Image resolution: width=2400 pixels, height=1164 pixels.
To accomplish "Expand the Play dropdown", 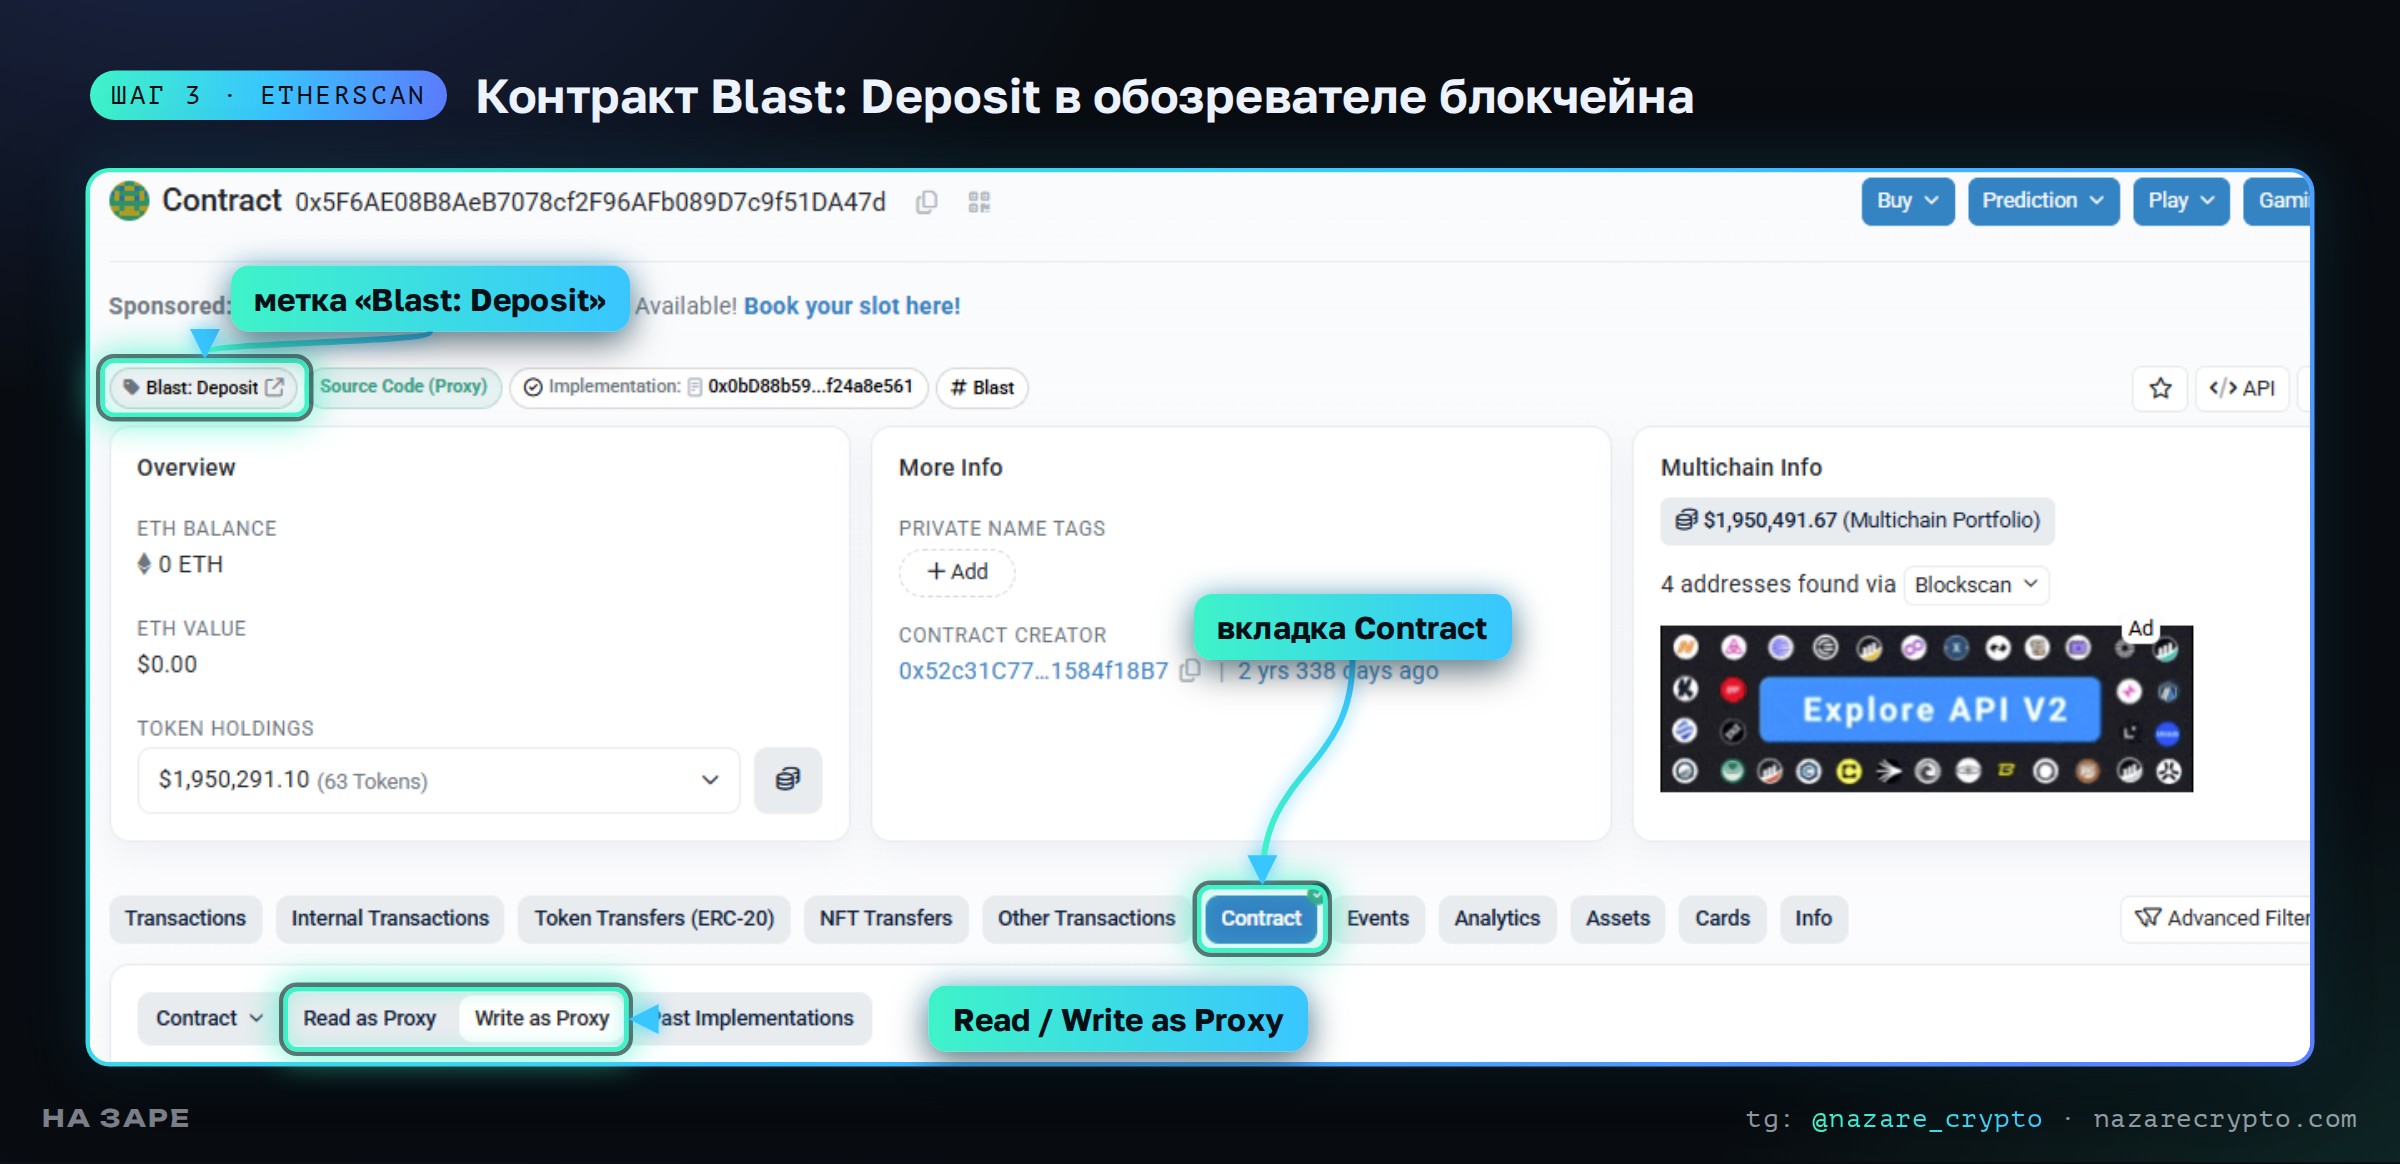I will coord(2181,201).
